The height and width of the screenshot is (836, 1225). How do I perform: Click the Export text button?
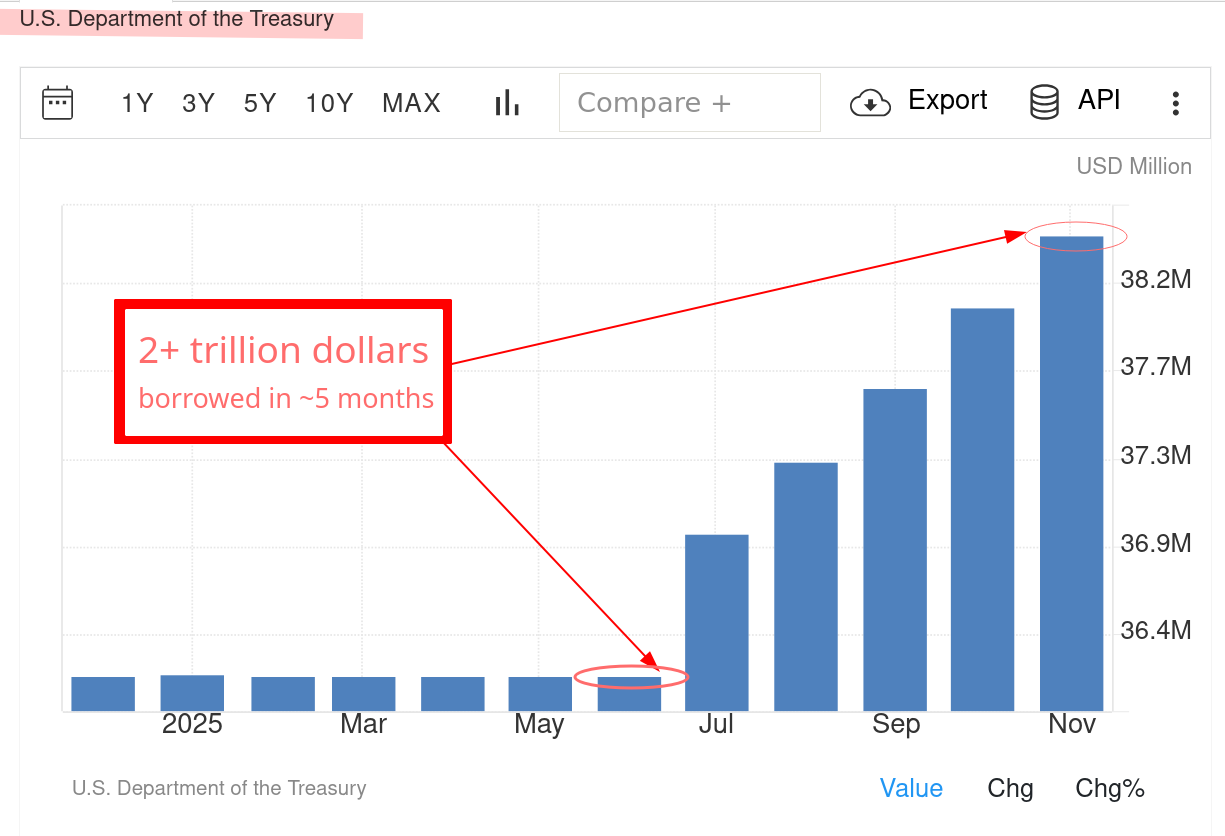pyautogui.click(x=947, y=100)
